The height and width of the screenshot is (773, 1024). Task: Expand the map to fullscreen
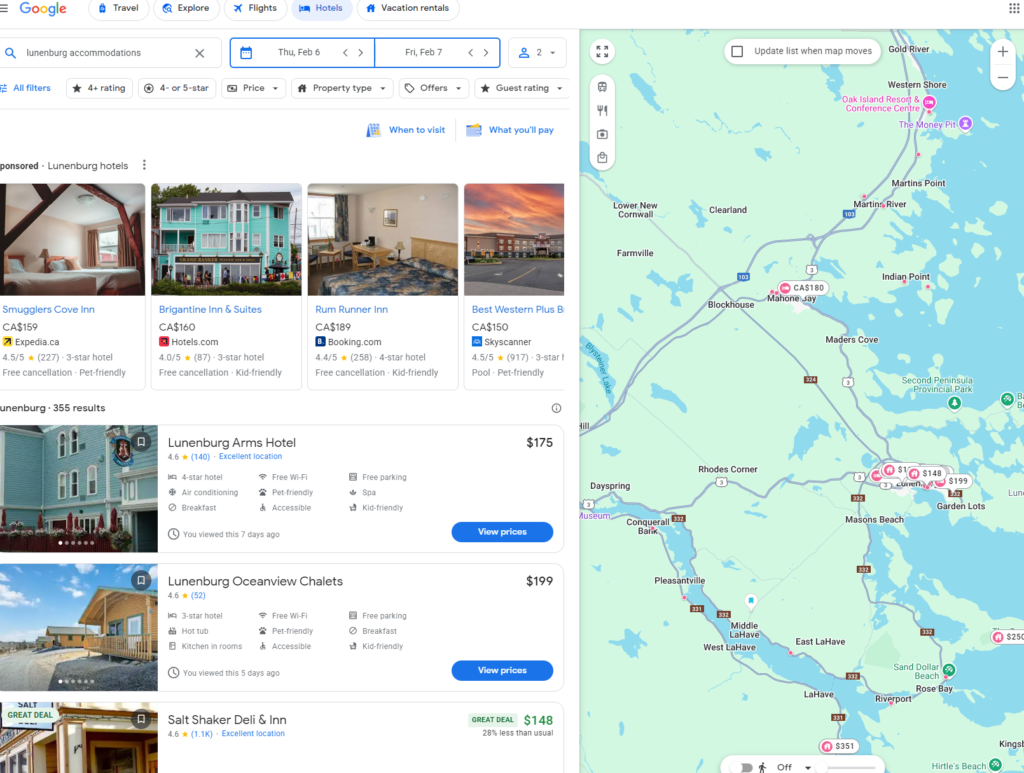coord(602,52)
